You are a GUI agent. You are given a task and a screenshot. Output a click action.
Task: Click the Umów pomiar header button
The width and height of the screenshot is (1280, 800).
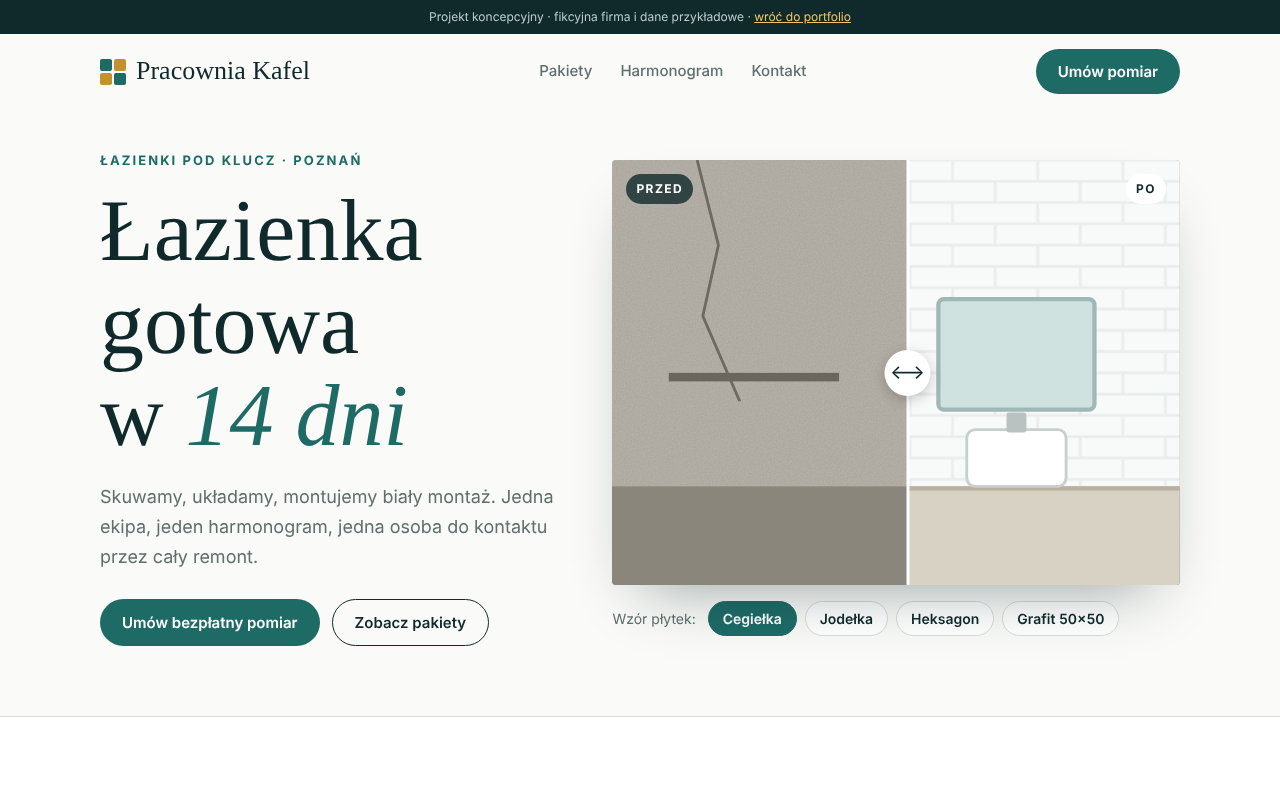pyautogui.click(x=1108, y=71)
